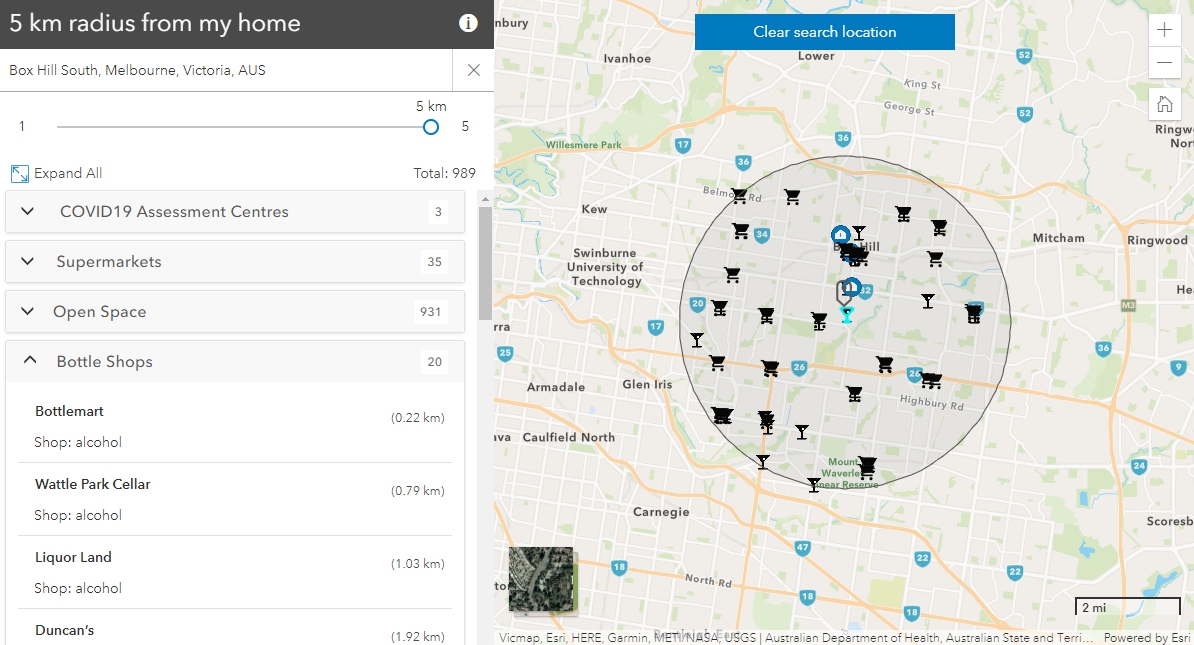Screen dimensions: 1194x645
Task: Click cart marker near Mount Waverley label
Action: (x=867, y=466)
